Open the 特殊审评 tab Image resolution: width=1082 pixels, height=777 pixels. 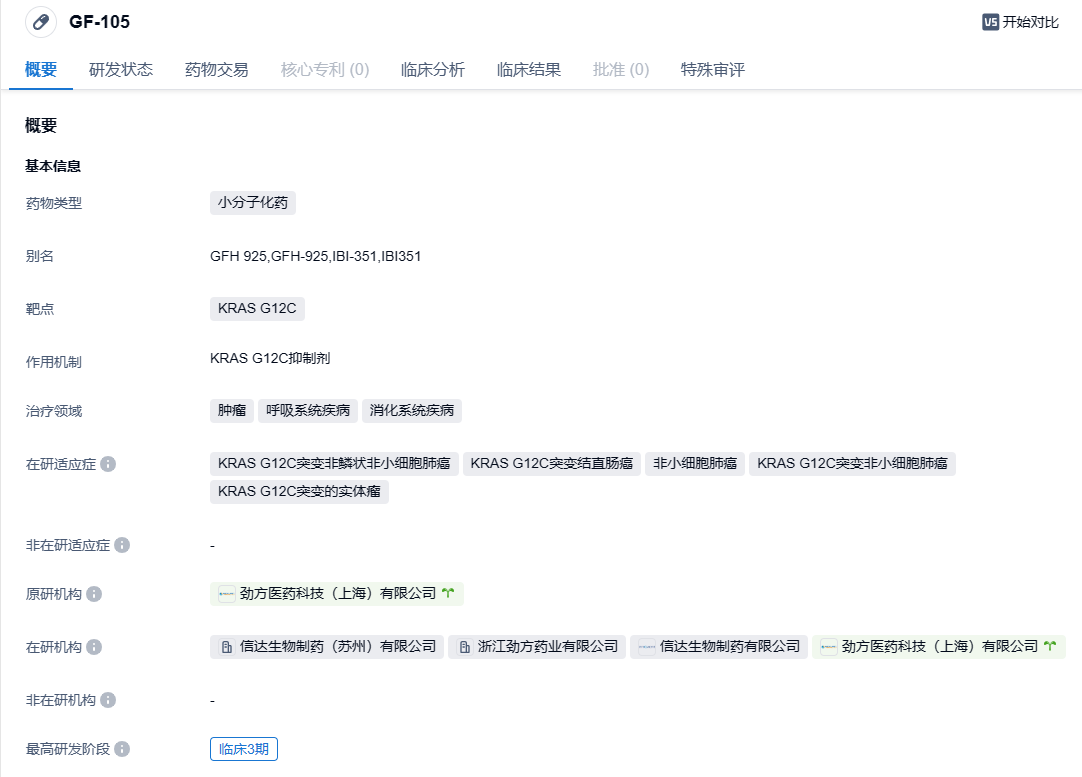pyautogui.click(x=713, y=70)
